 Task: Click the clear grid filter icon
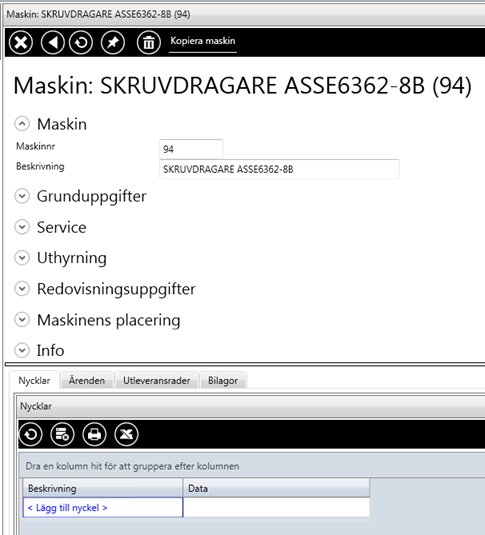[x=62, y=434]
